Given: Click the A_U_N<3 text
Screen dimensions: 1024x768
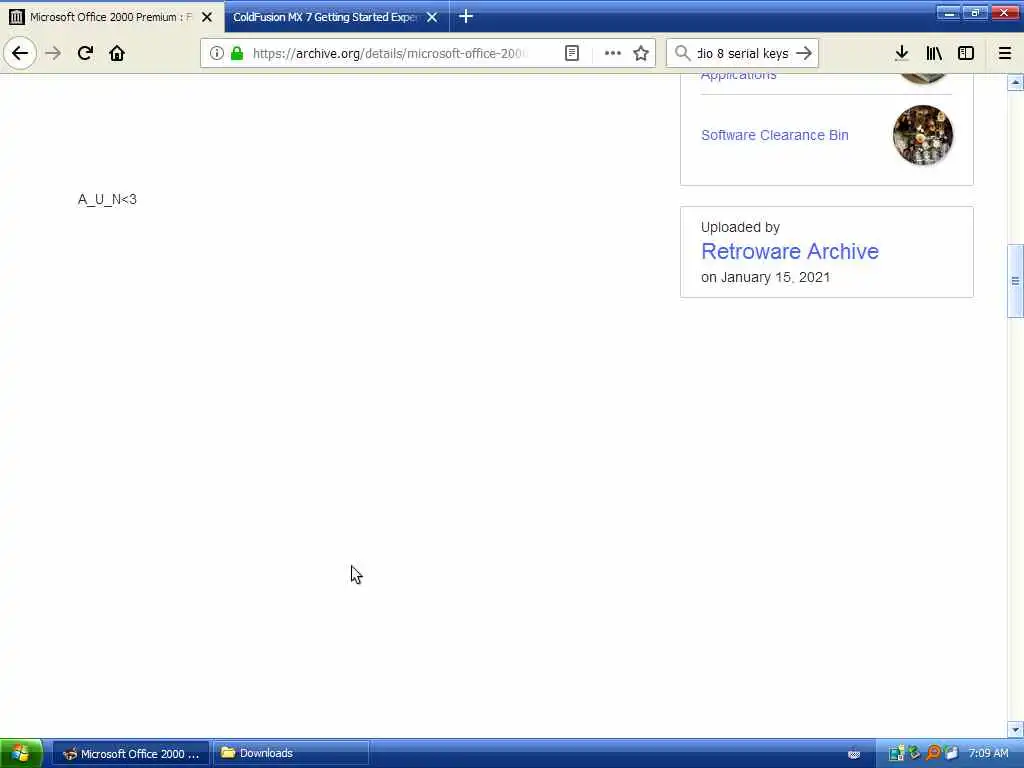Looking at the screenshot, I should point(107,199).
